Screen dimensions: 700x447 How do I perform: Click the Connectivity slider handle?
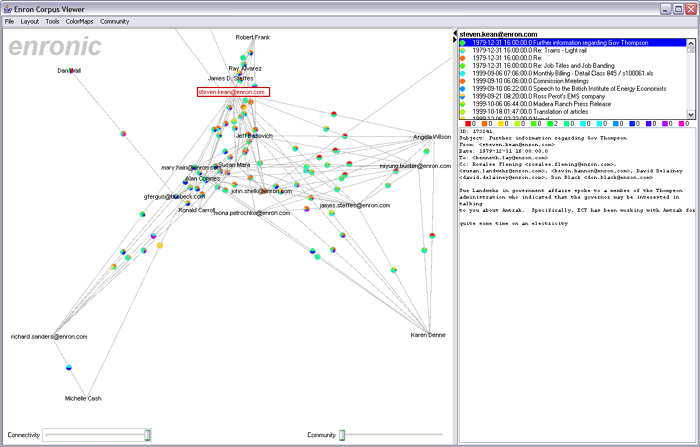[x=148, y=435]
